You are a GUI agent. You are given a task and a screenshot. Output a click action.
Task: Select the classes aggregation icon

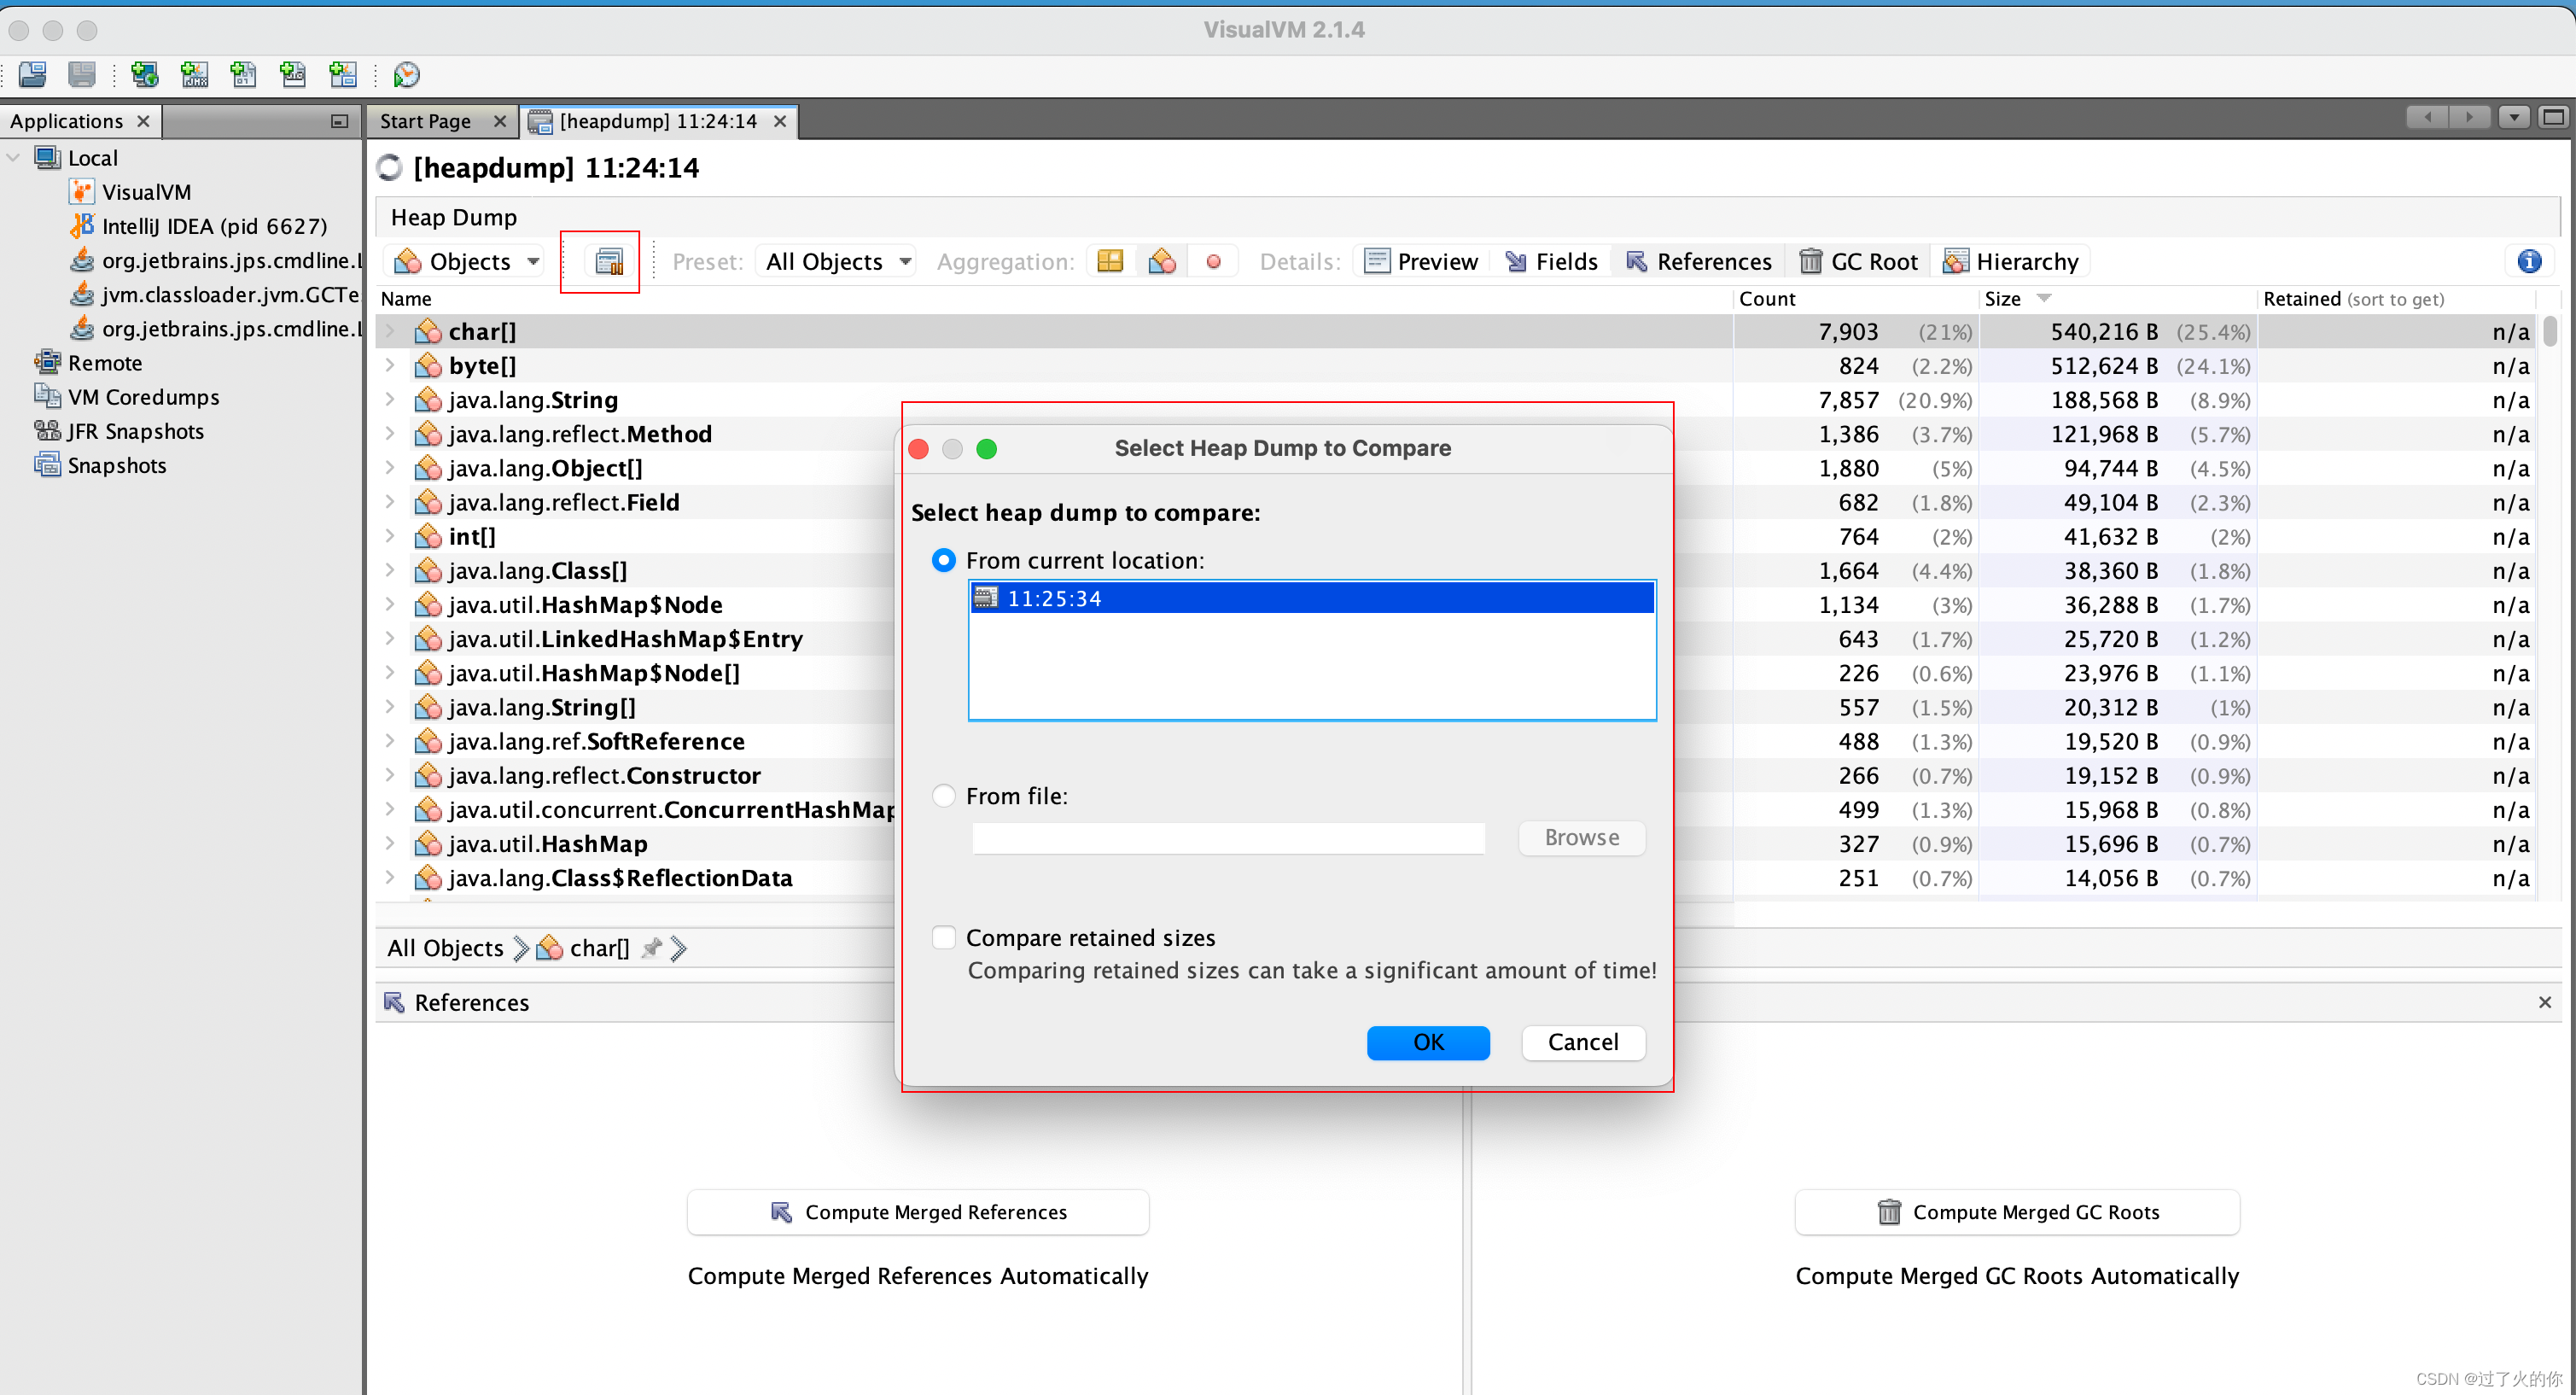[1161, 262]
